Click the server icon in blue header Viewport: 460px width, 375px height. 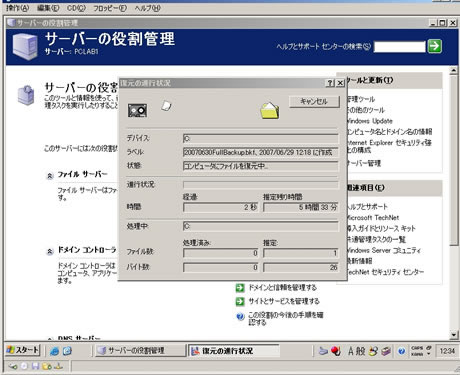[x=25, y=47]
